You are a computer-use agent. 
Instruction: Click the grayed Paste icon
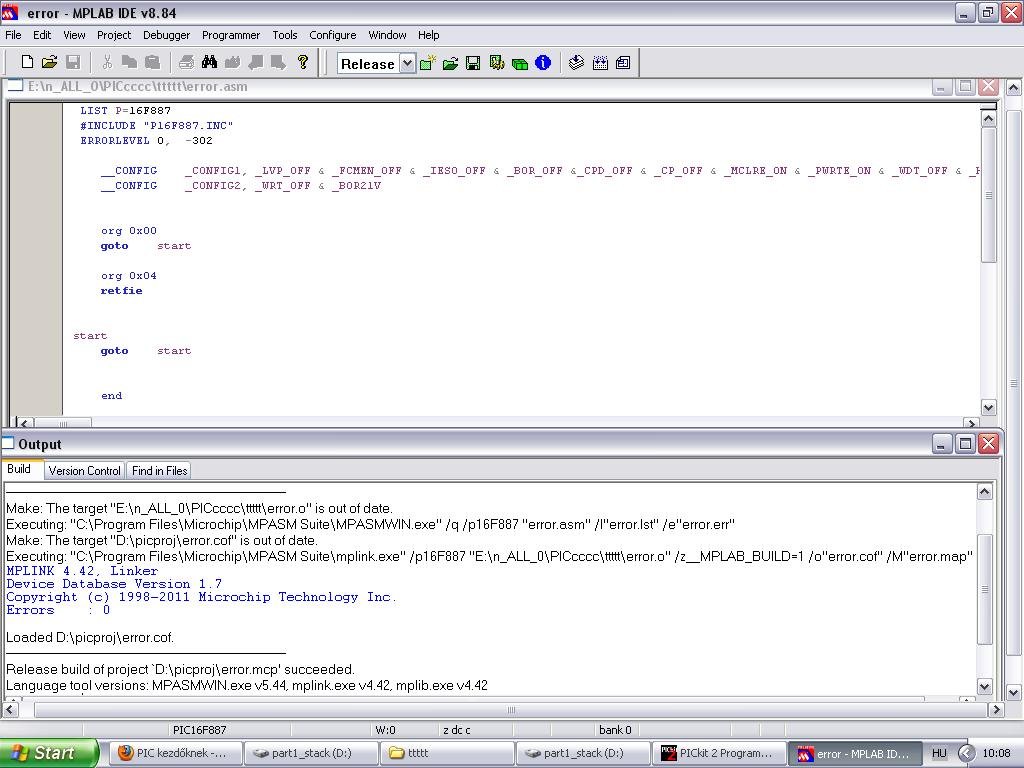tap(153, 62)
